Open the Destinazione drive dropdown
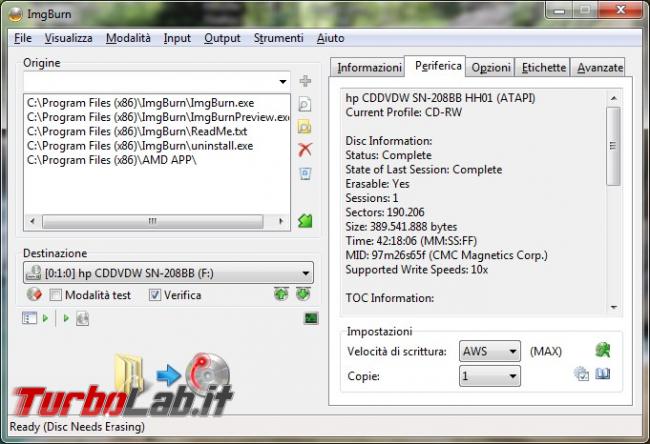650x444 pixels. pyautogui.click(x=306, y=273)
